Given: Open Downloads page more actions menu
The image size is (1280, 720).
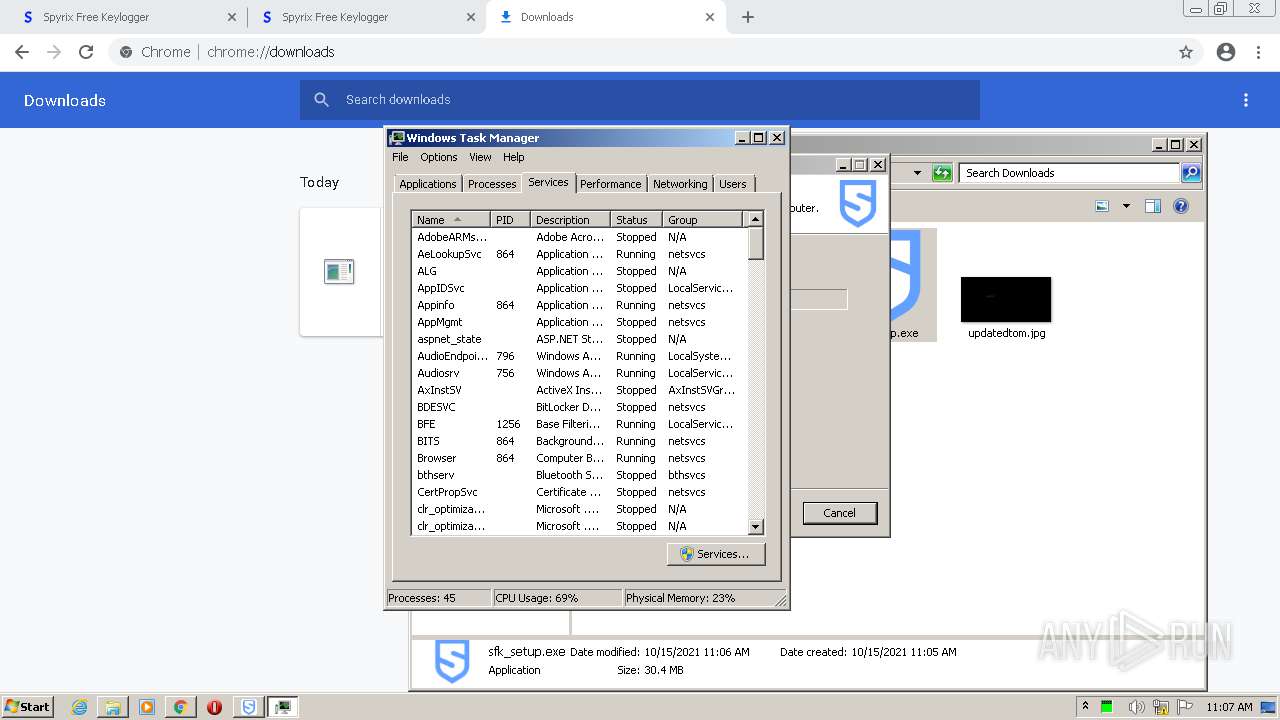Looking at the screenshot, I should (1246, 100).
